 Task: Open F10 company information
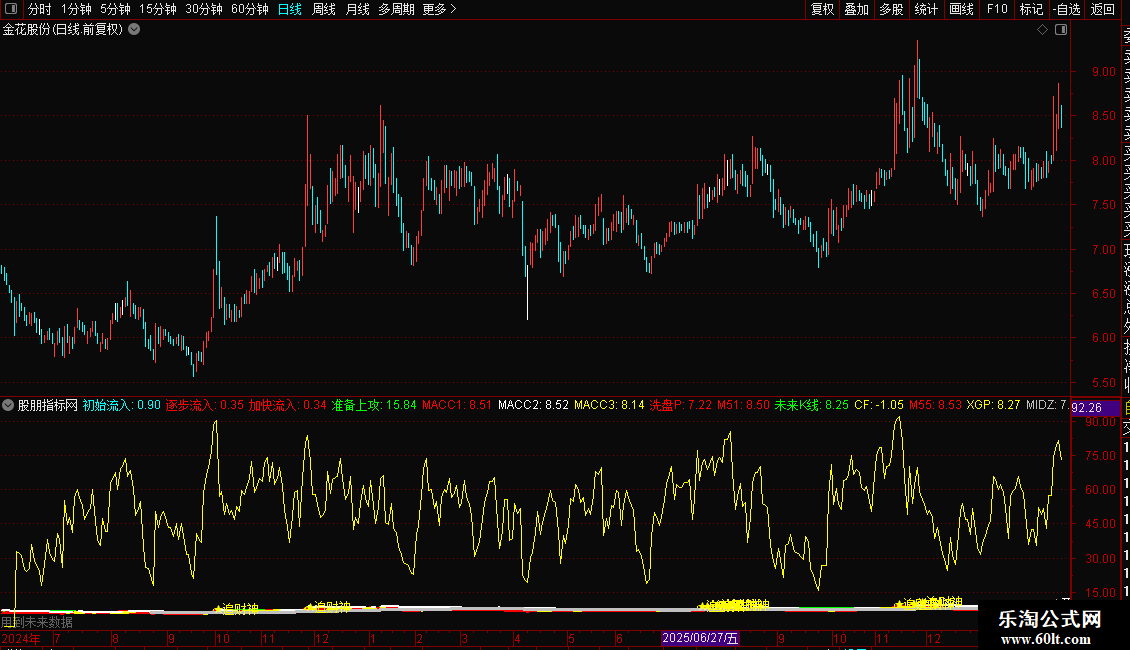[x=997, y=9]
